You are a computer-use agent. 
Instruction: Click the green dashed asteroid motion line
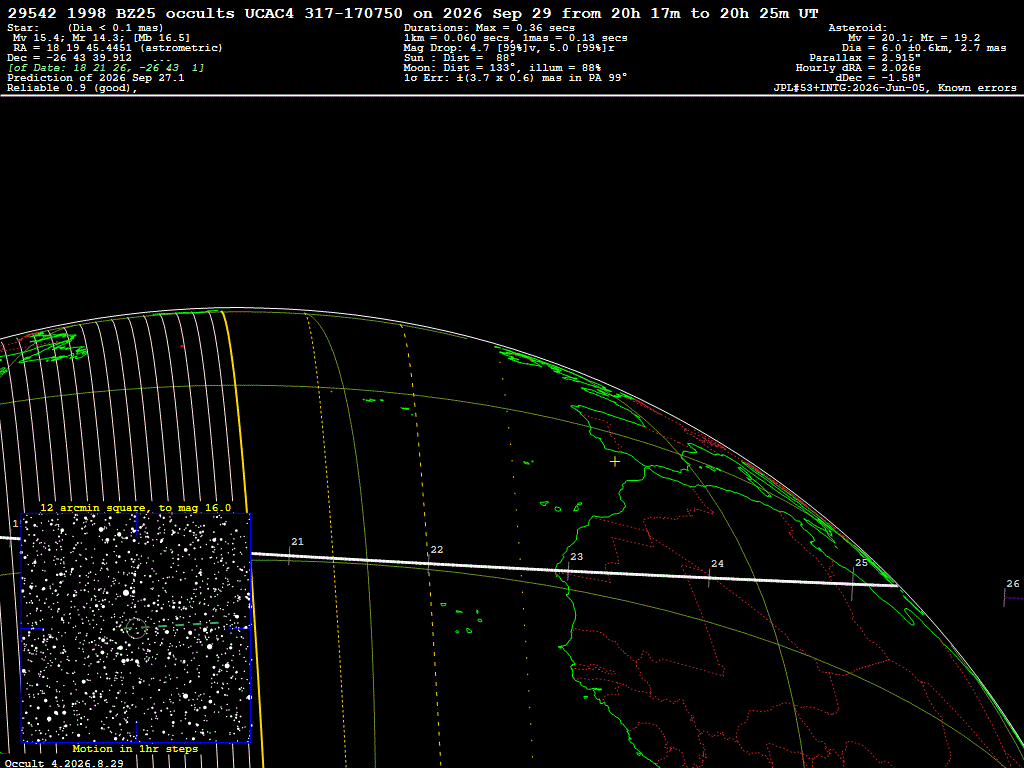[x=186, y=626]
